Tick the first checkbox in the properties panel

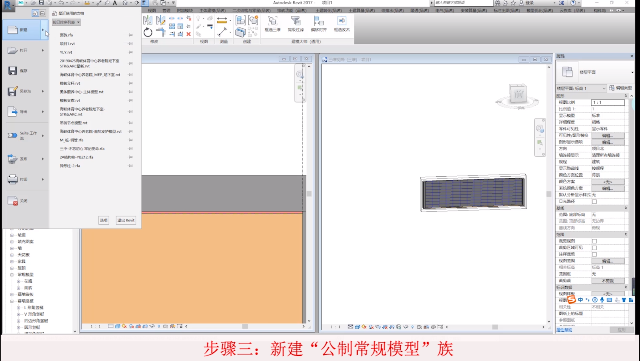pos(594,202)
